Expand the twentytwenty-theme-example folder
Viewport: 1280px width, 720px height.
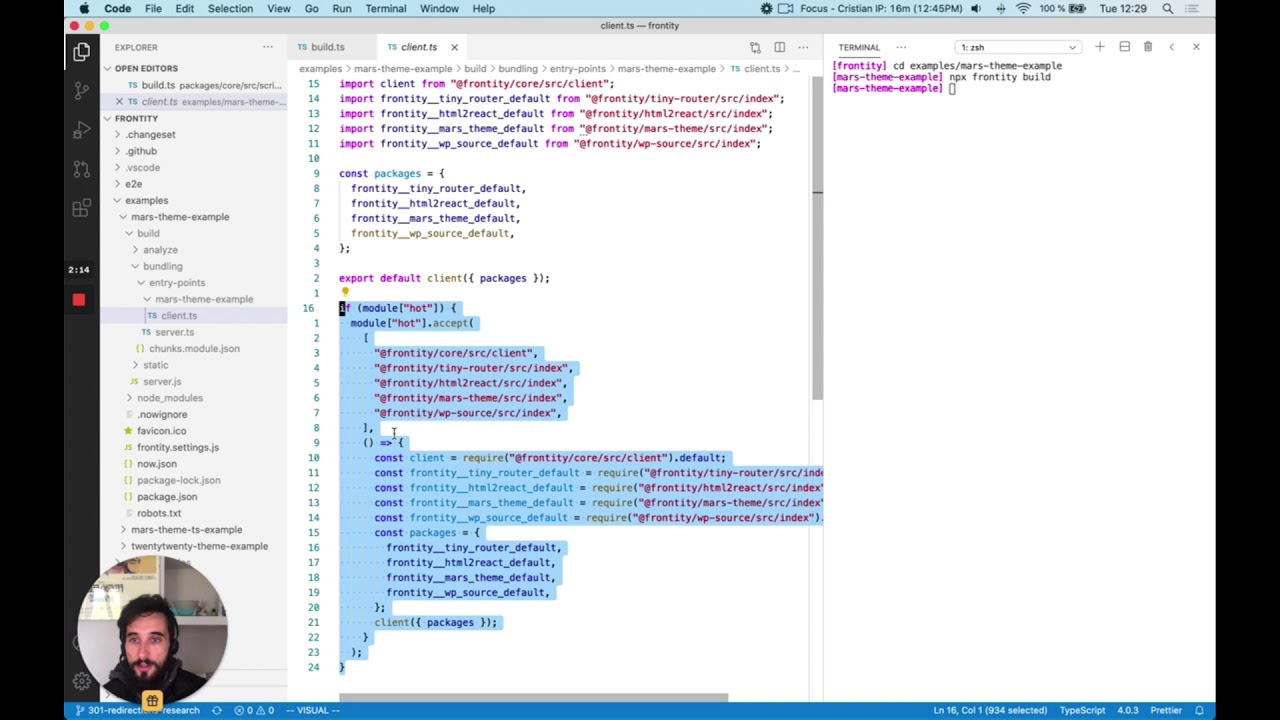(199, 546)
